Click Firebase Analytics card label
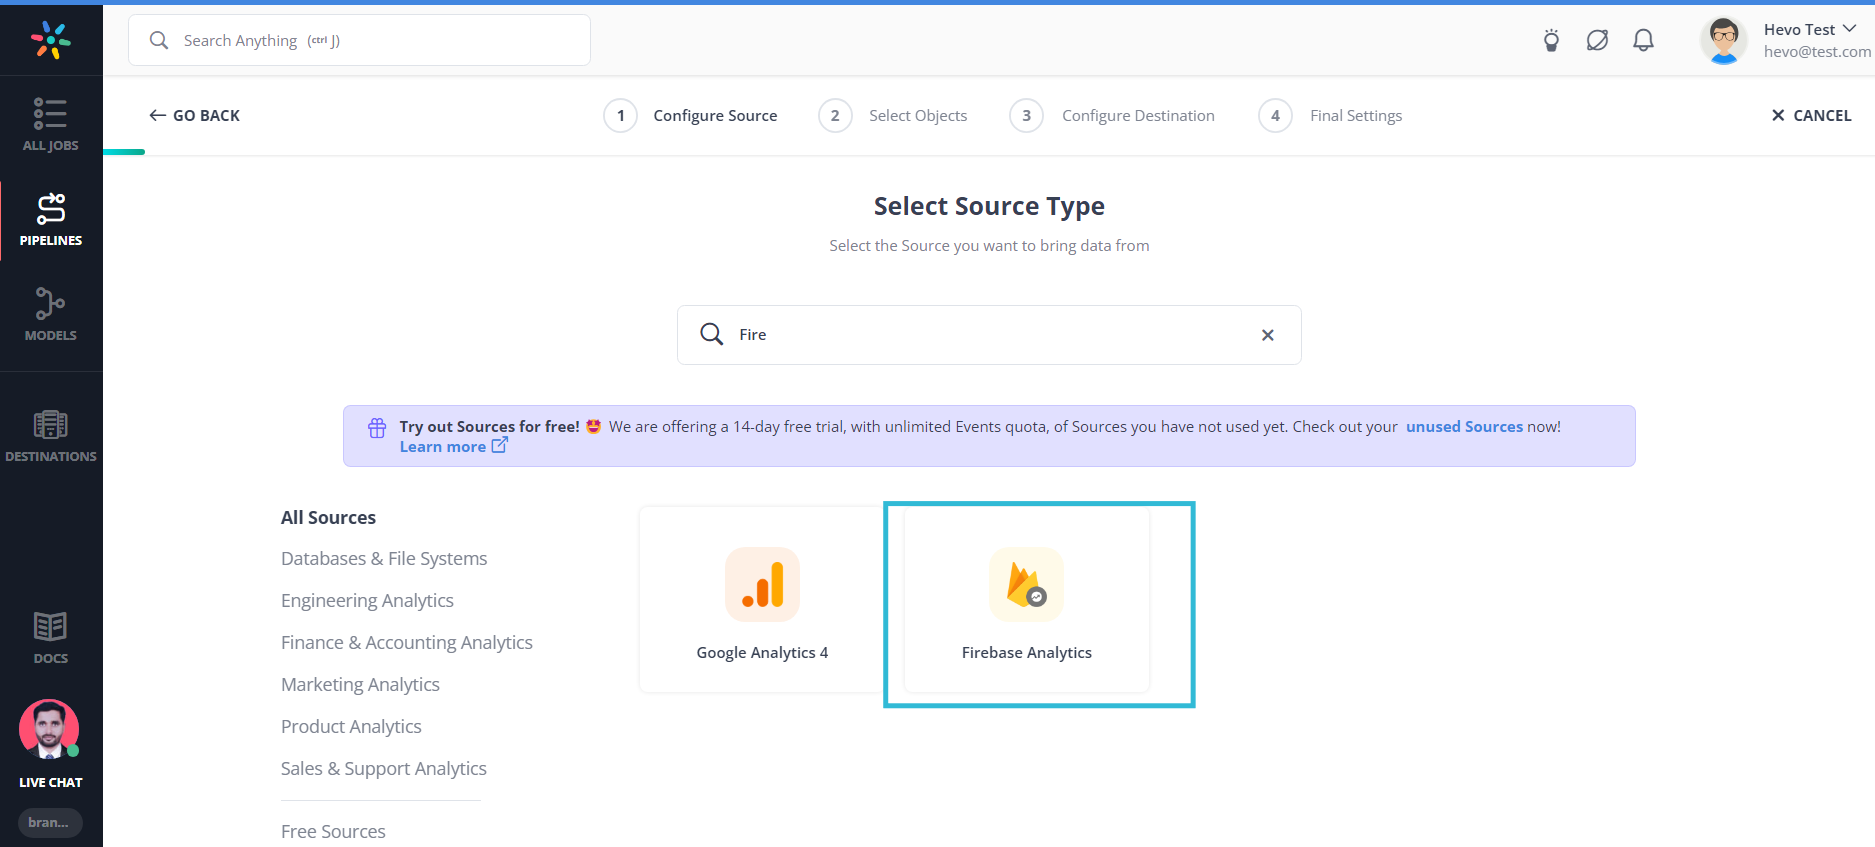 (1027, 652)
